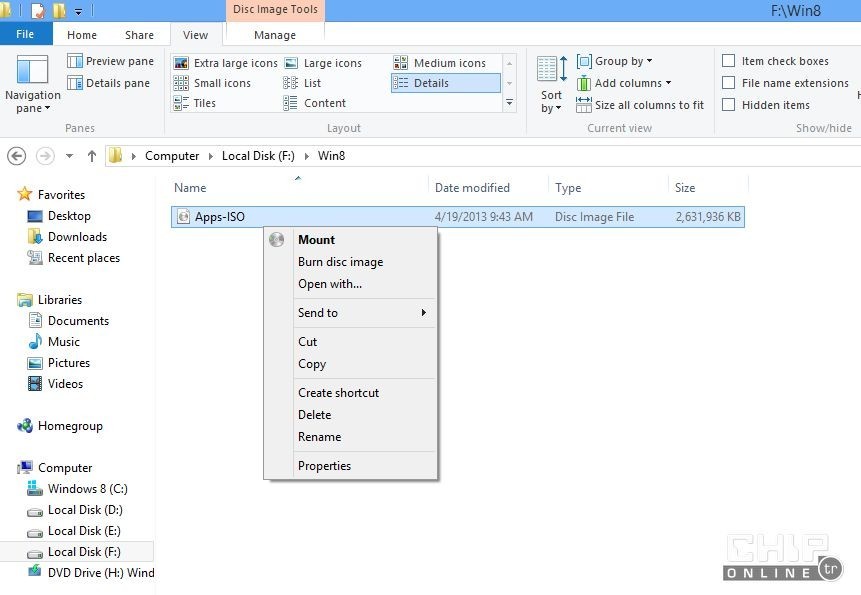Select Large icons layout
Screen dimensions: 861x595
(323, 63)
